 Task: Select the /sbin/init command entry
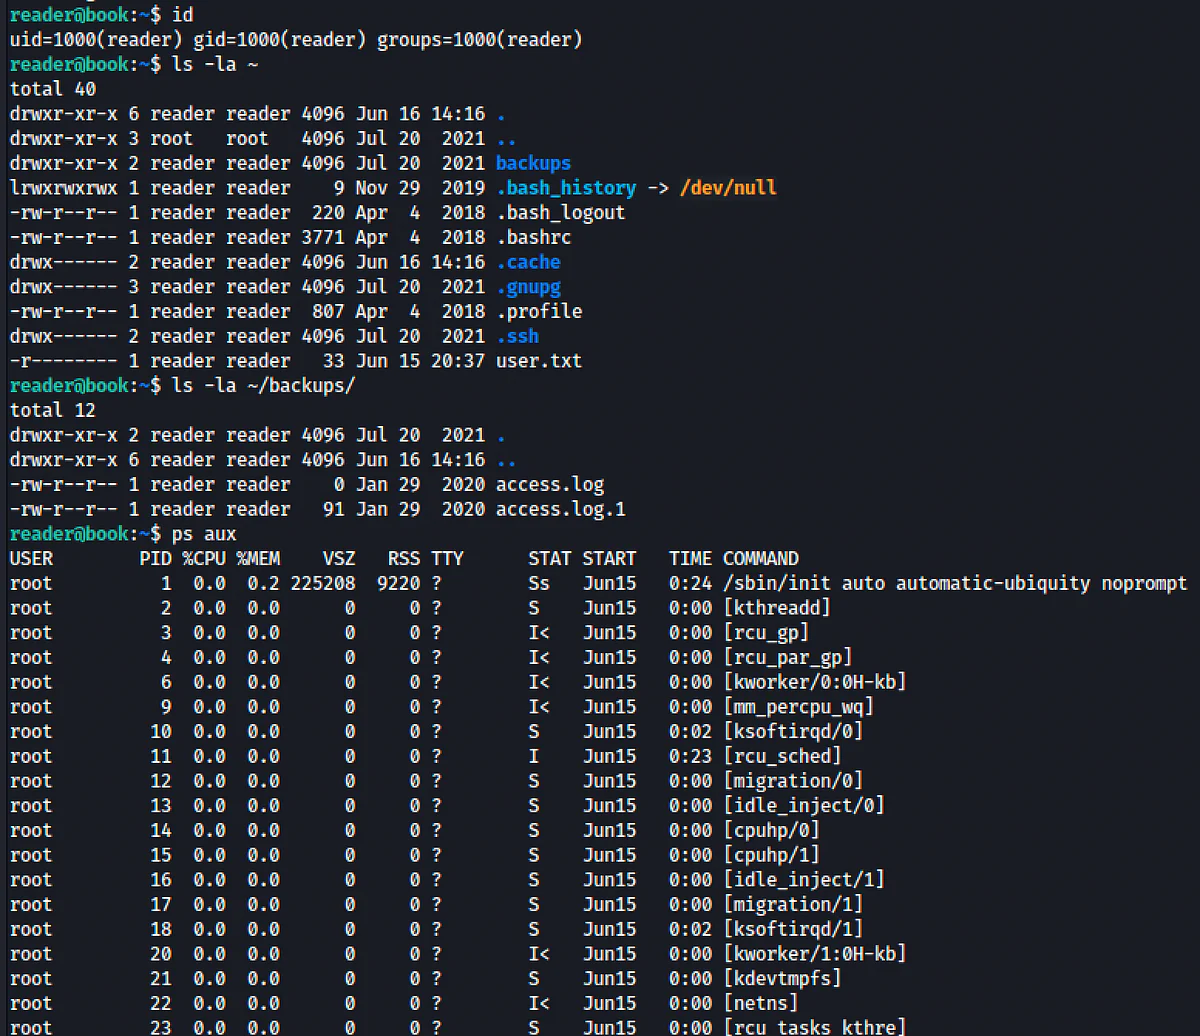point(955,583)
